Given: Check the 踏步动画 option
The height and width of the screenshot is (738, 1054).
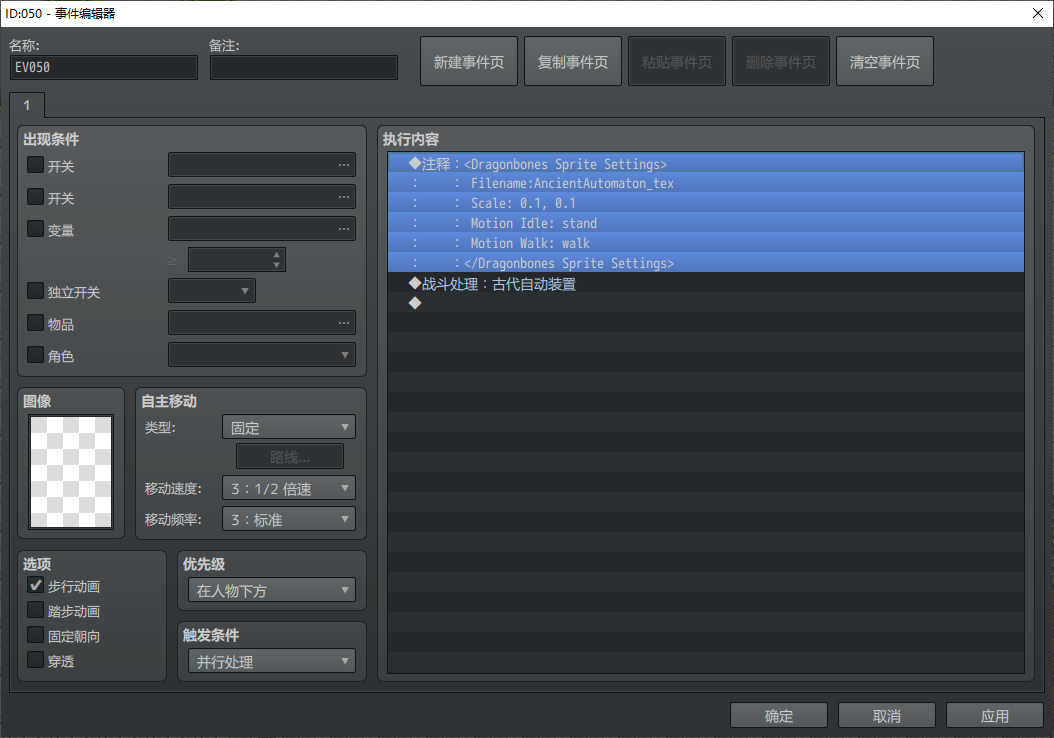Looking at the screenshot, I should (x=35, y=610).
